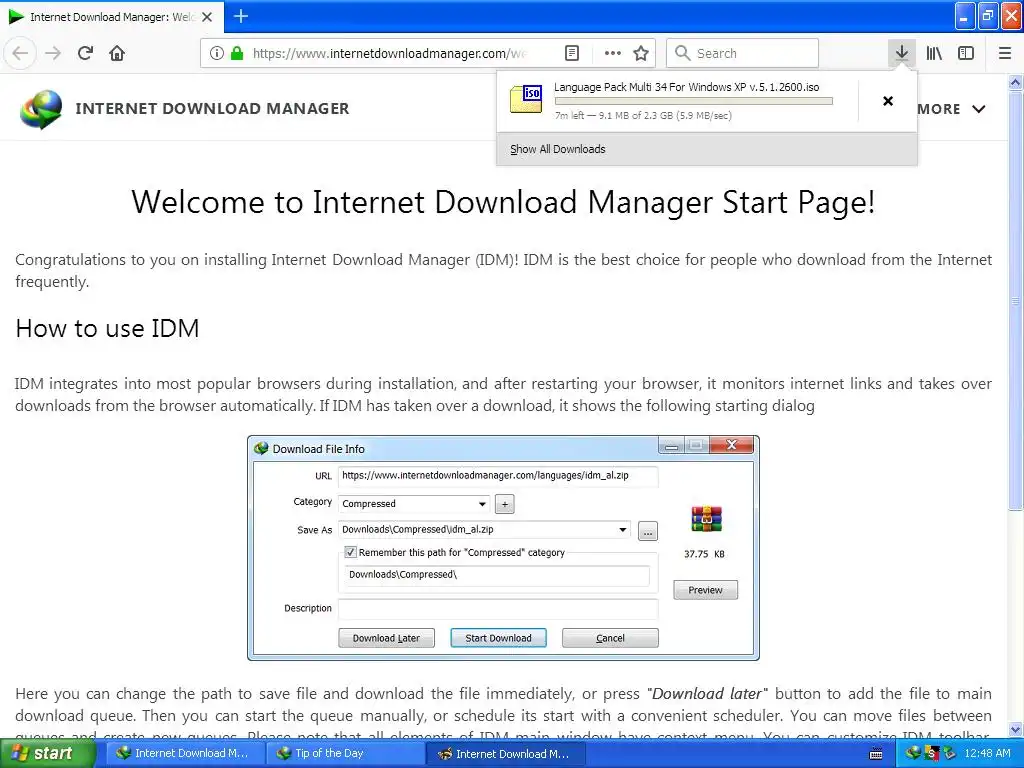Click the 12:48 AM taskbar clock
Screen dimensions: 1024x768
tap(987, 753)
